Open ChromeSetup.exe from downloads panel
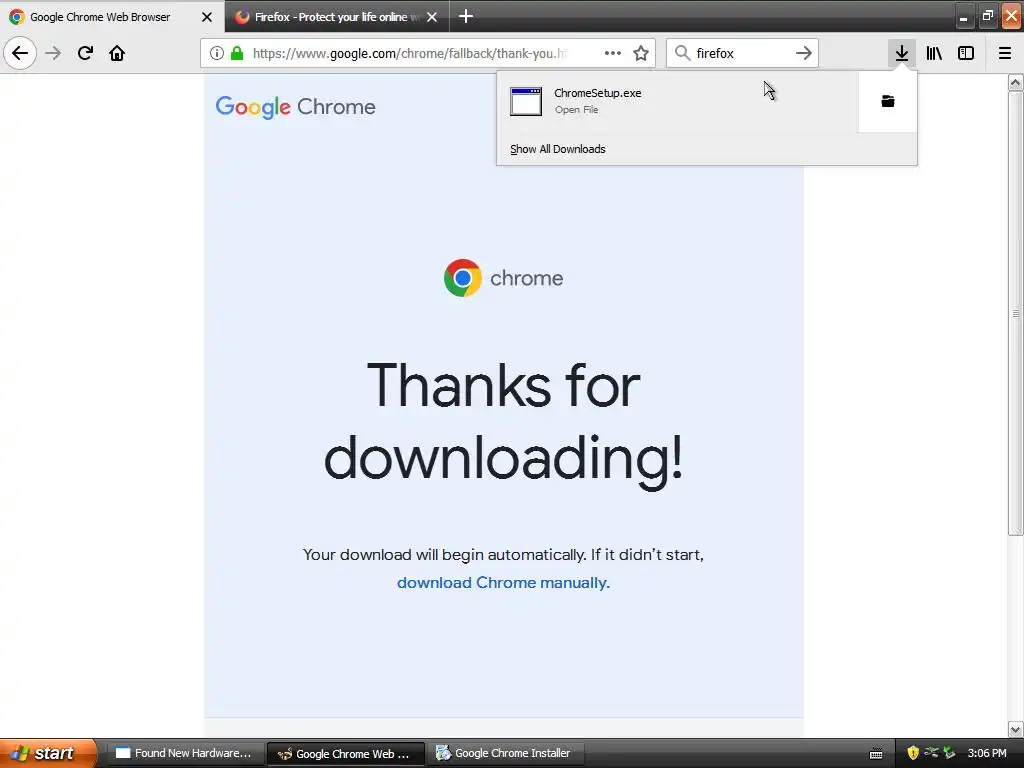The width and height of the screenshot is (1024, 768). pos(677,101)
